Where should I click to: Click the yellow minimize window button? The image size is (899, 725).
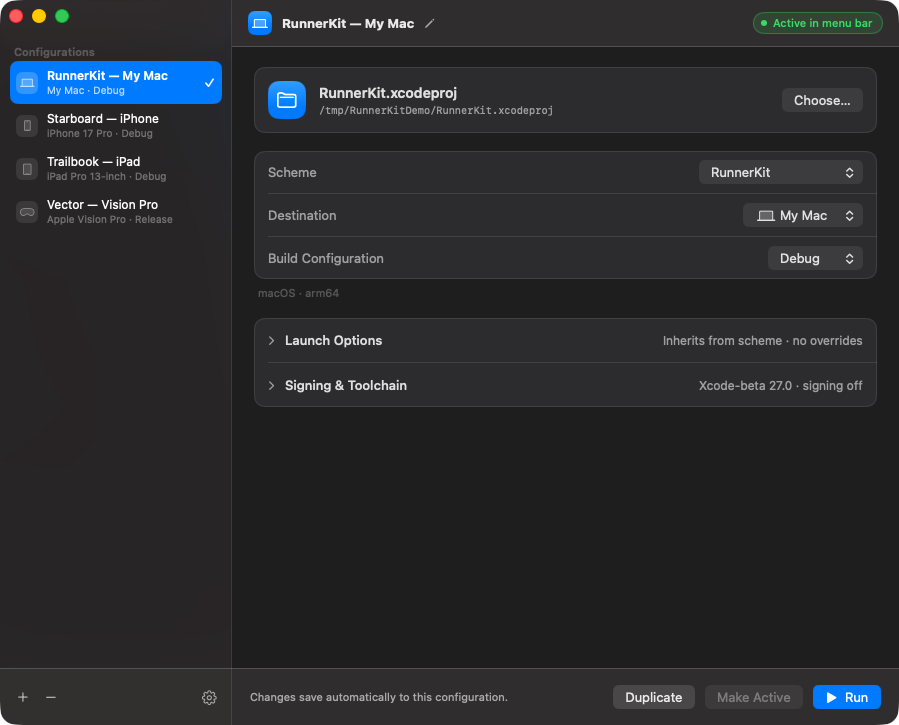(39, 16)
